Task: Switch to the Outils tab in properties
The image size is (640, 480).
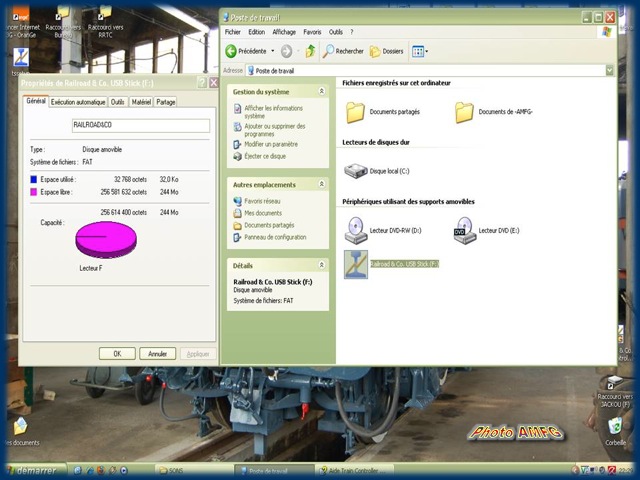Action: (x=118, y=102)
